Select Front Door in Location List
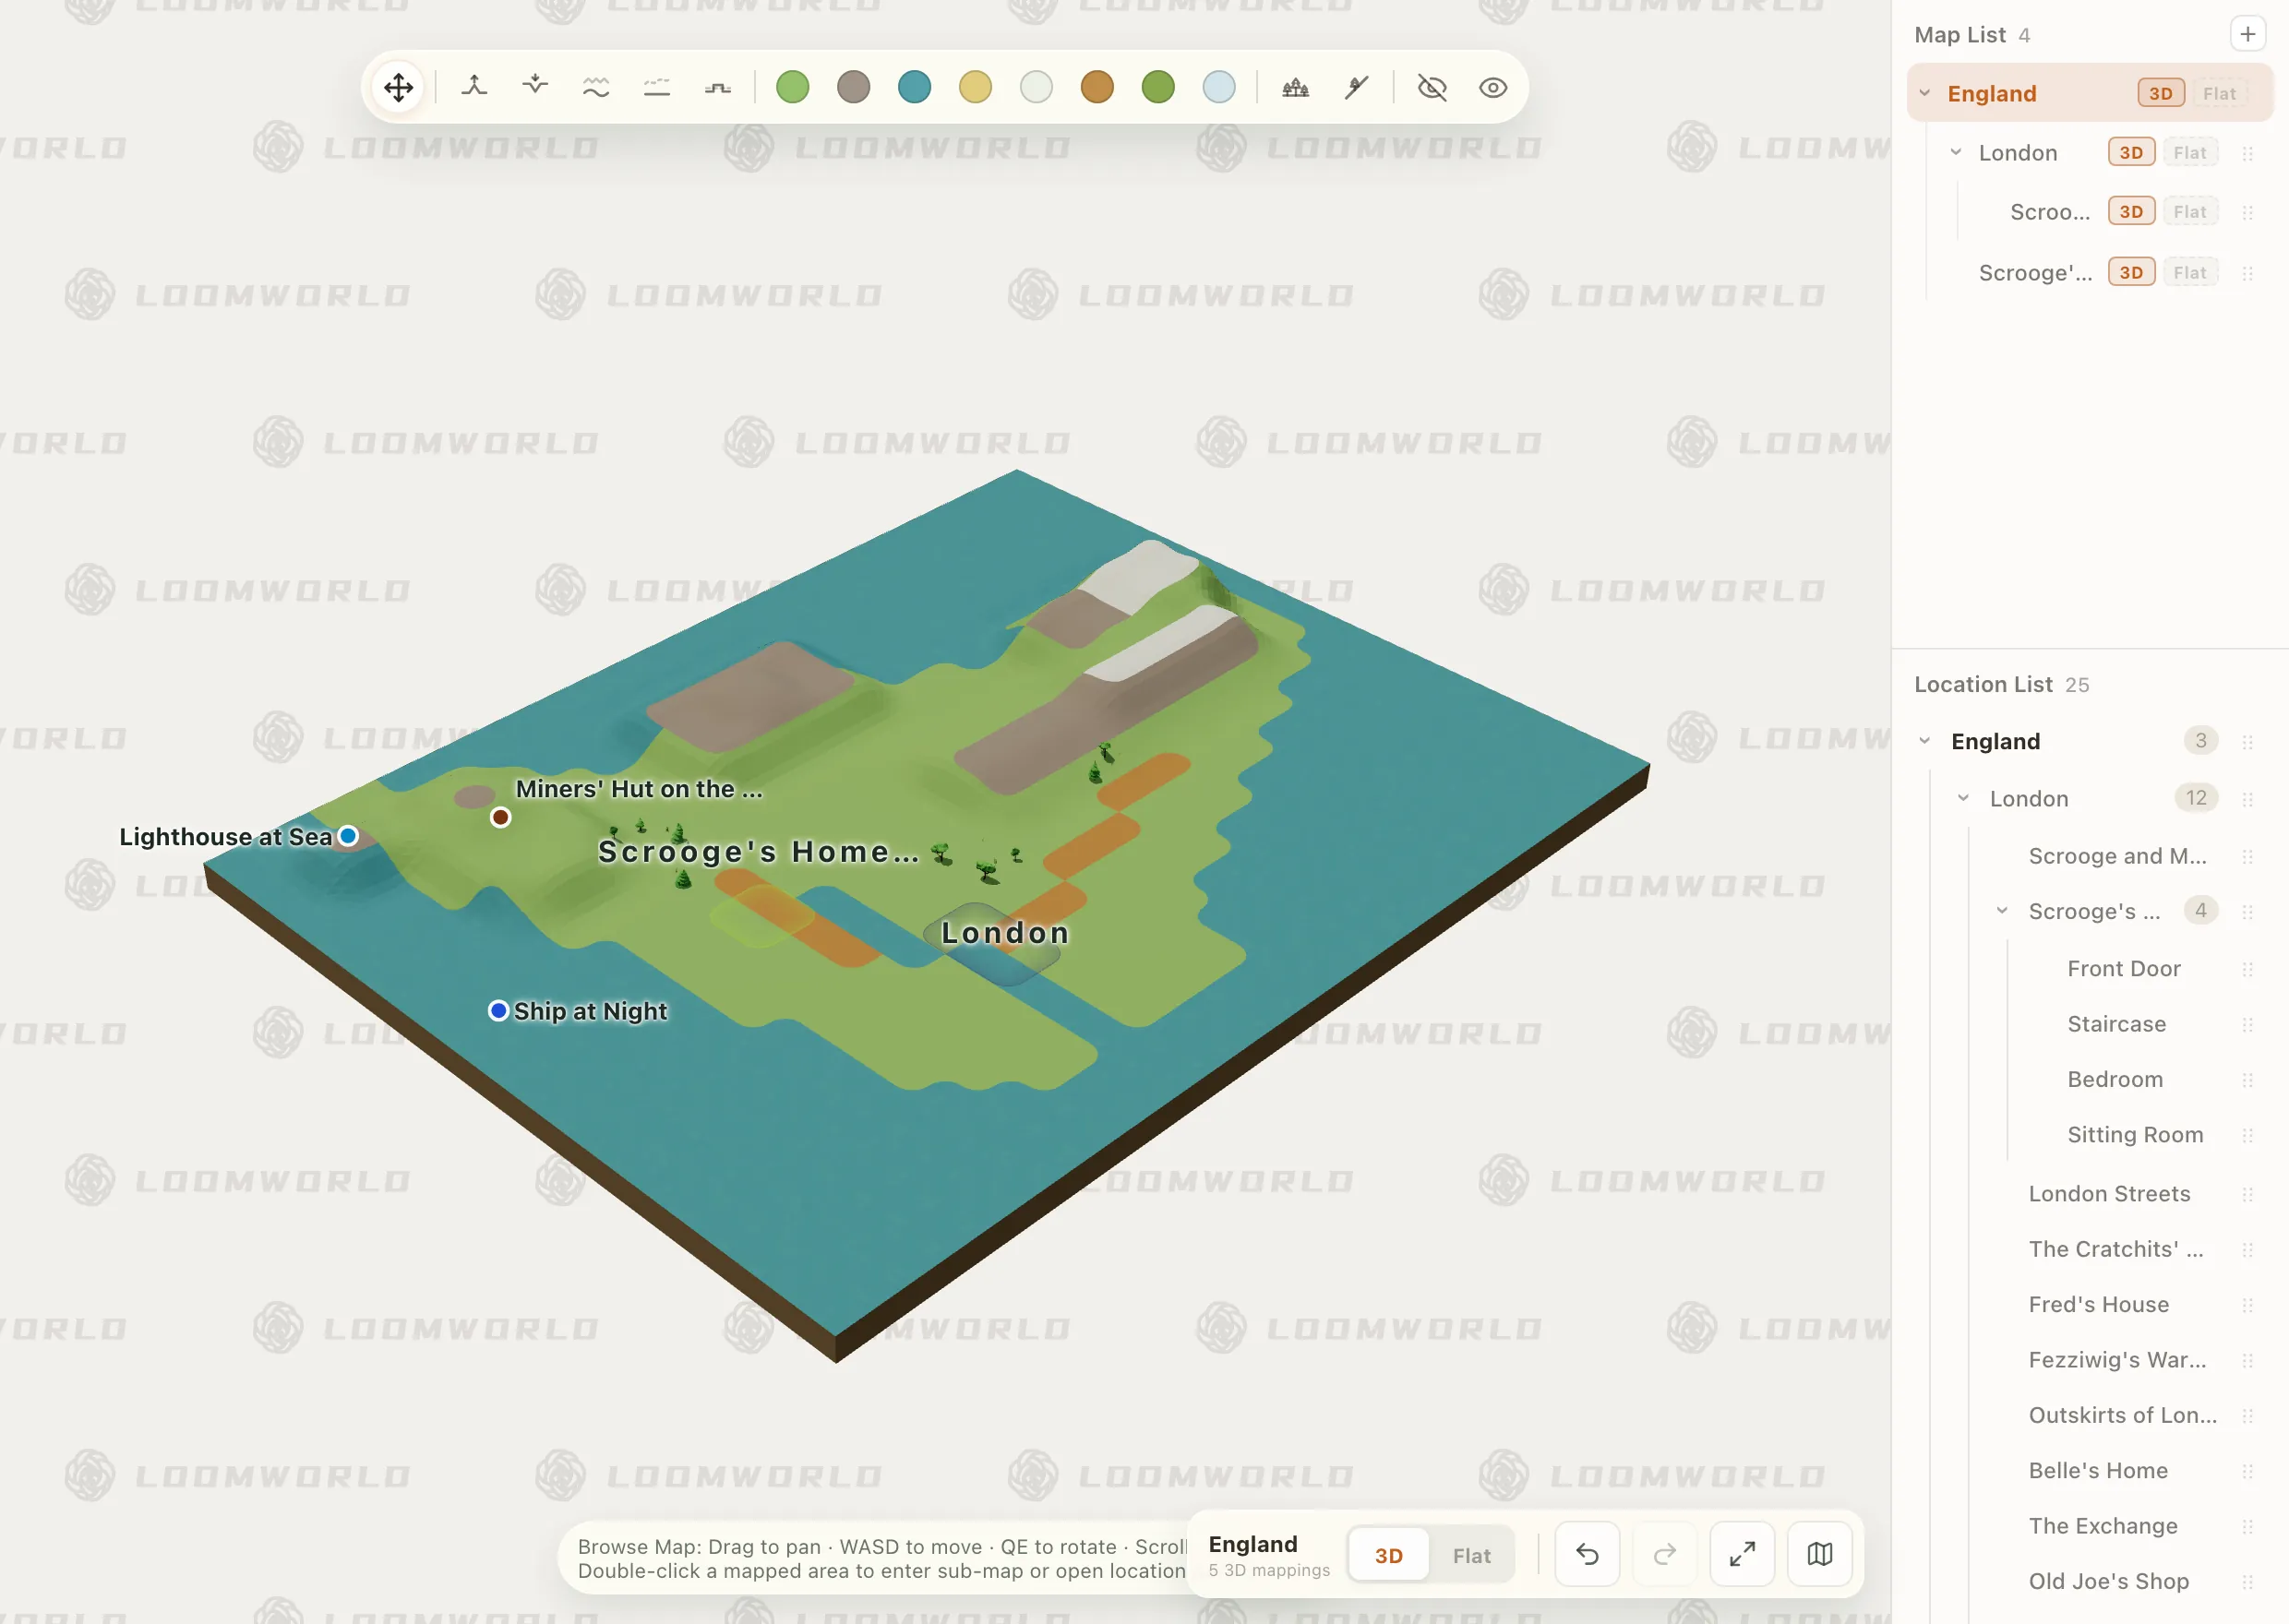 point(2124,968)
